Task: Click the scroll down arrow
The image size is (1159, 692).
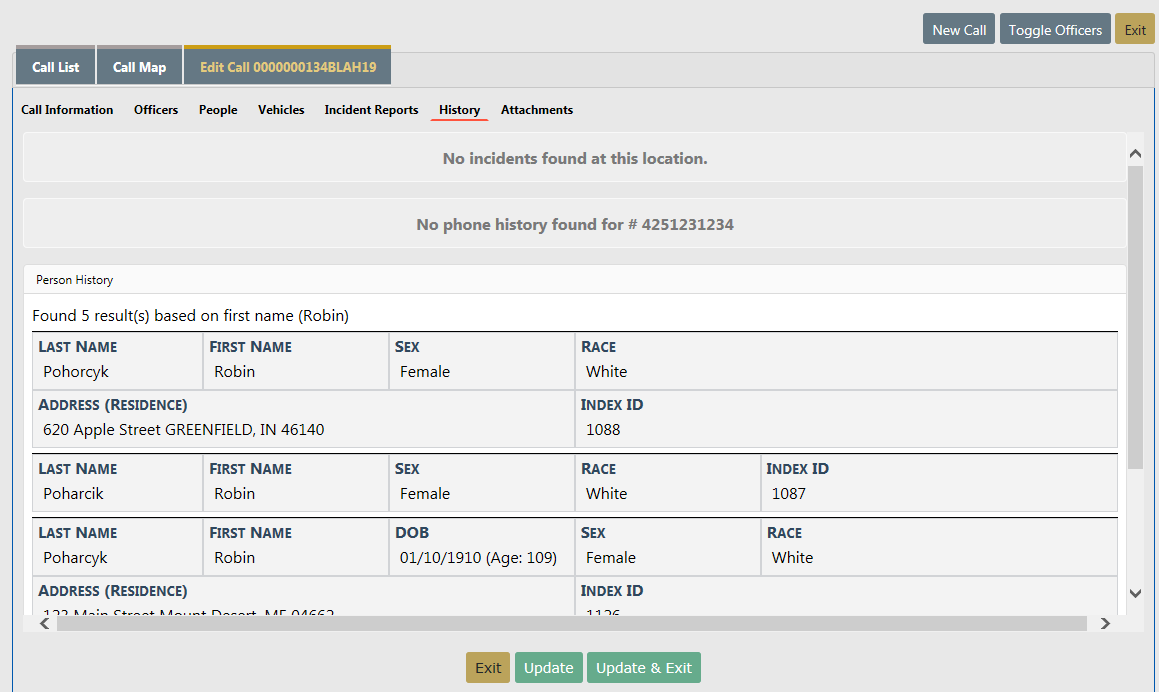Action: pyautogui.click(x=1135, y=593)
